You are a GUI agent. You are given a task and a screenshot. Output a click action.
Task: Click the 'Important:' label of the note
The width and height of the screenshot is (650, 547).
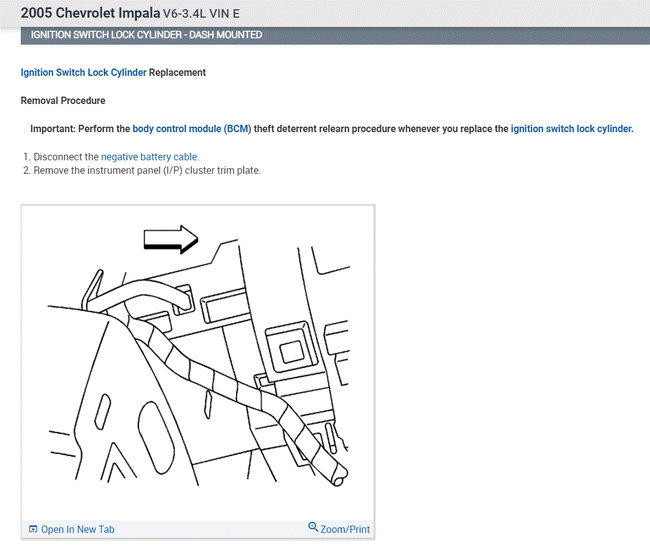(x=53, y=129)
